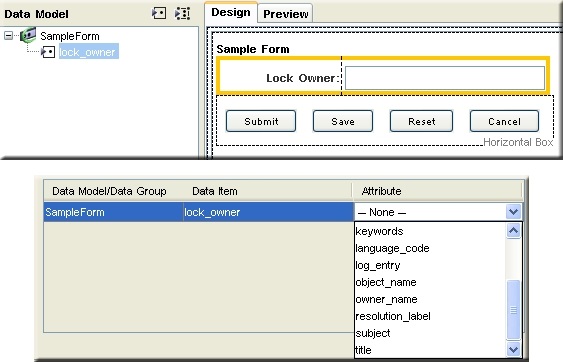The width and height of the screenshot is (563, 362).
Task: Choose subject from the attribute list
Action: 430,333
